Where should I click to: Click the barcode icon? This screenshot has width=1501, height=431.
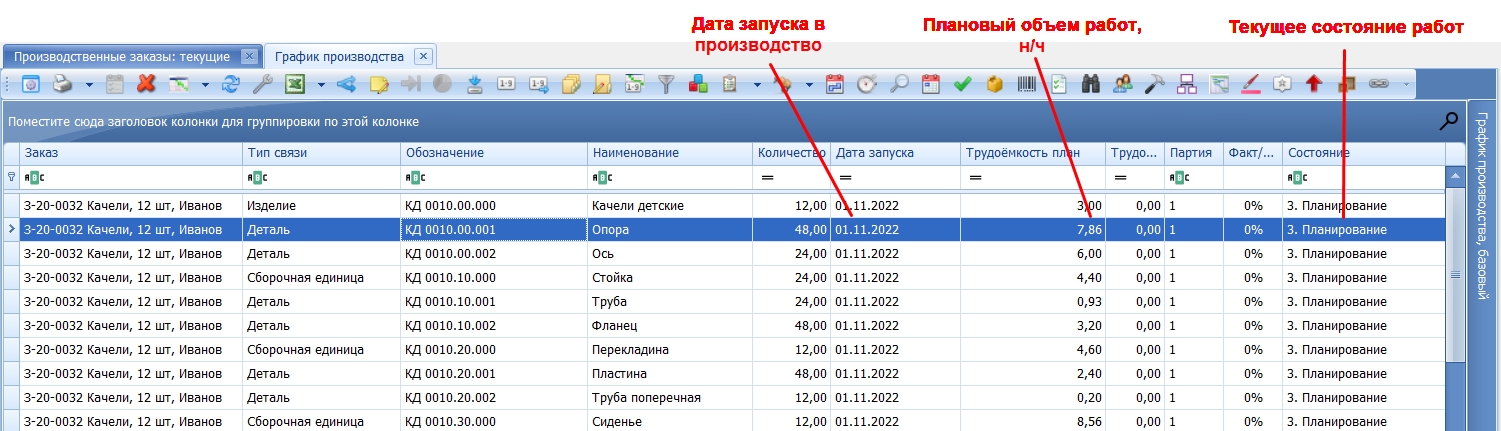1027,85
